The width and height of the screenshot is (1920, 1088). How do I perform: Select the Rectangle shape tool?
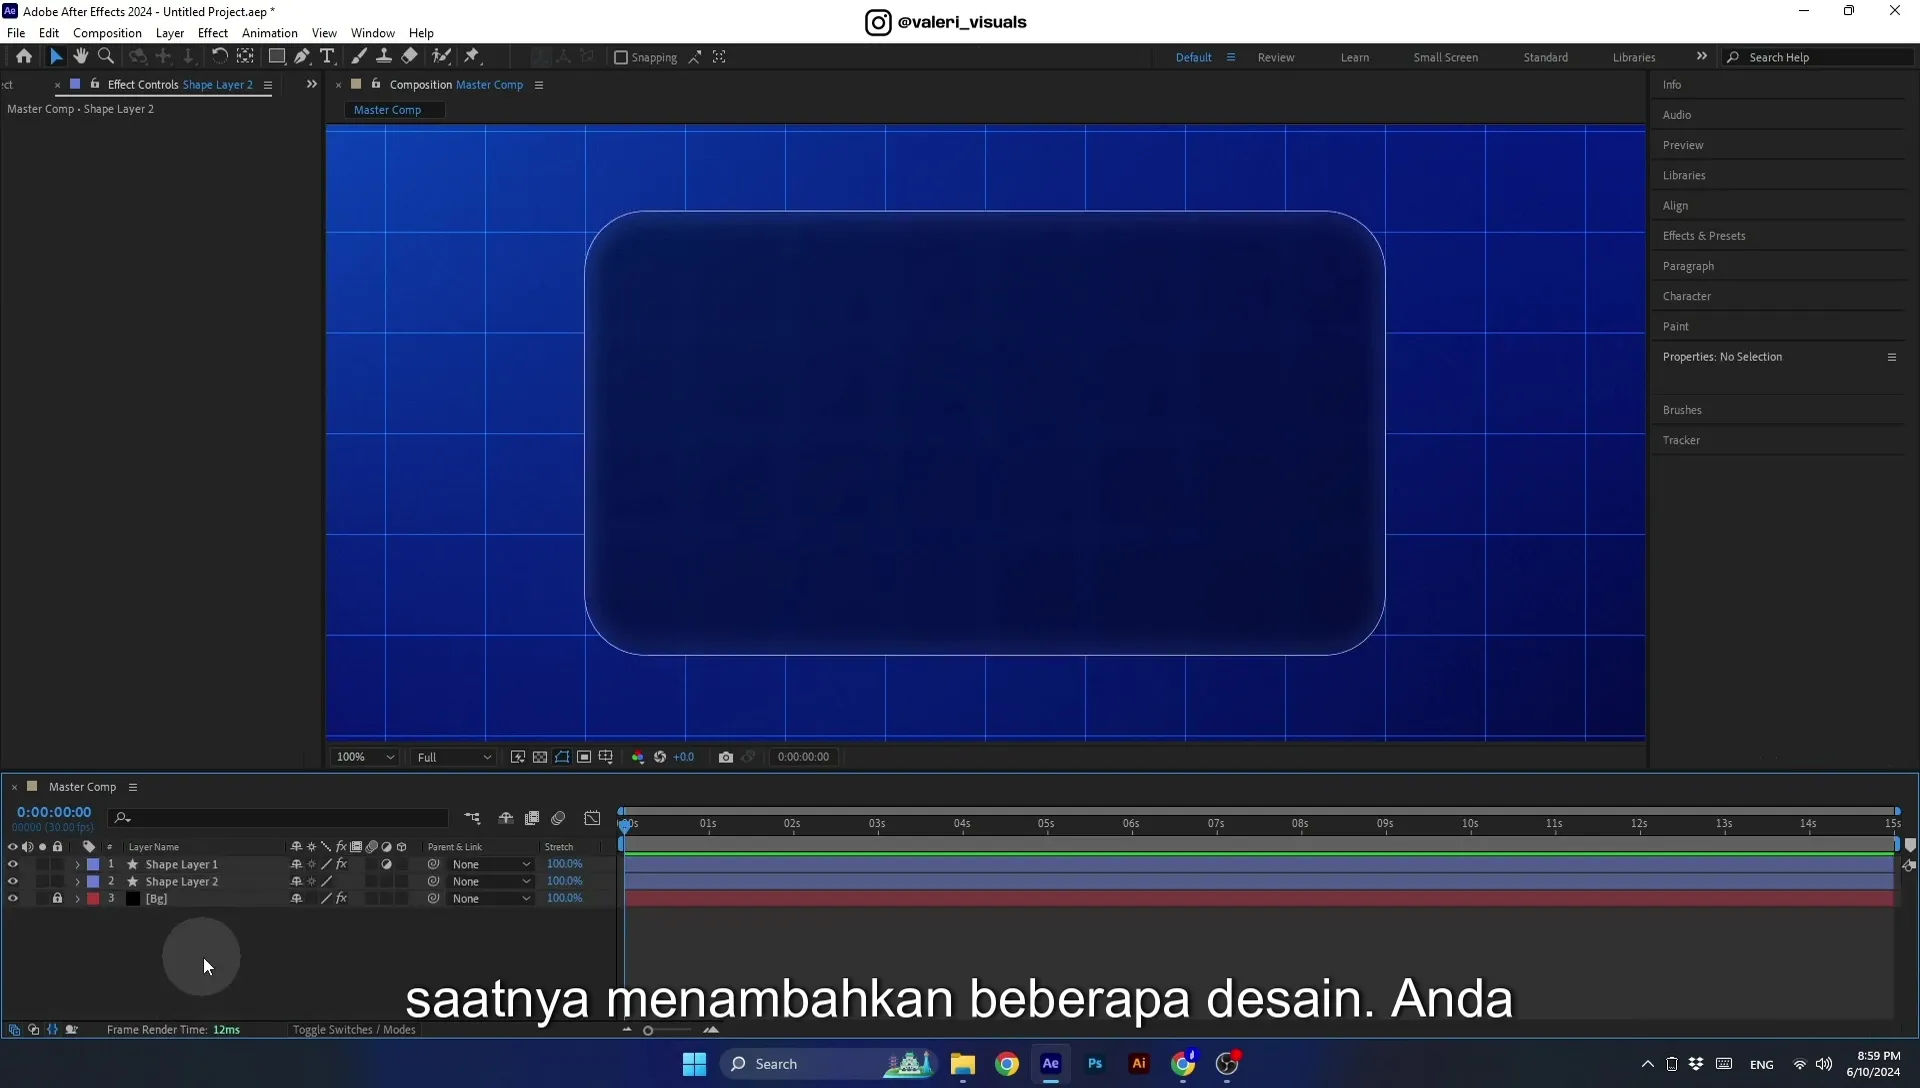point(277,57)
